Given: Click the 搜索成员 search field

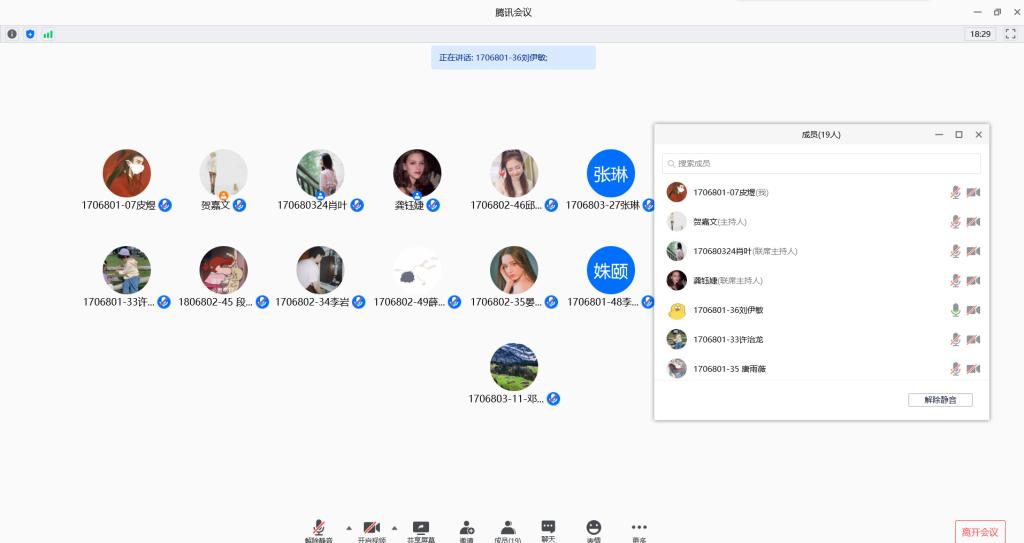Looking at the screenshot, I should click(821, 163).
